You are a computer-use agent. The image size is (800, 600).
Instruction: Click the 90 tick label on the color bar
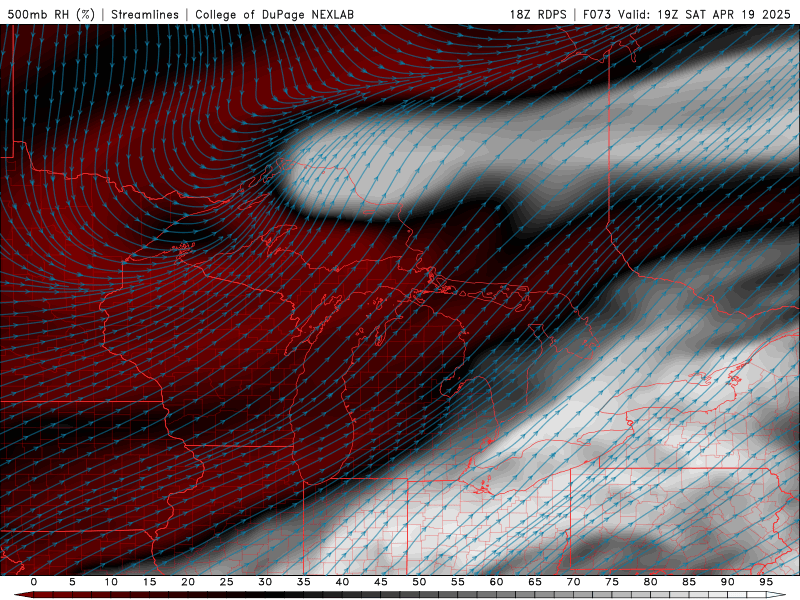[x=727, y=582]
